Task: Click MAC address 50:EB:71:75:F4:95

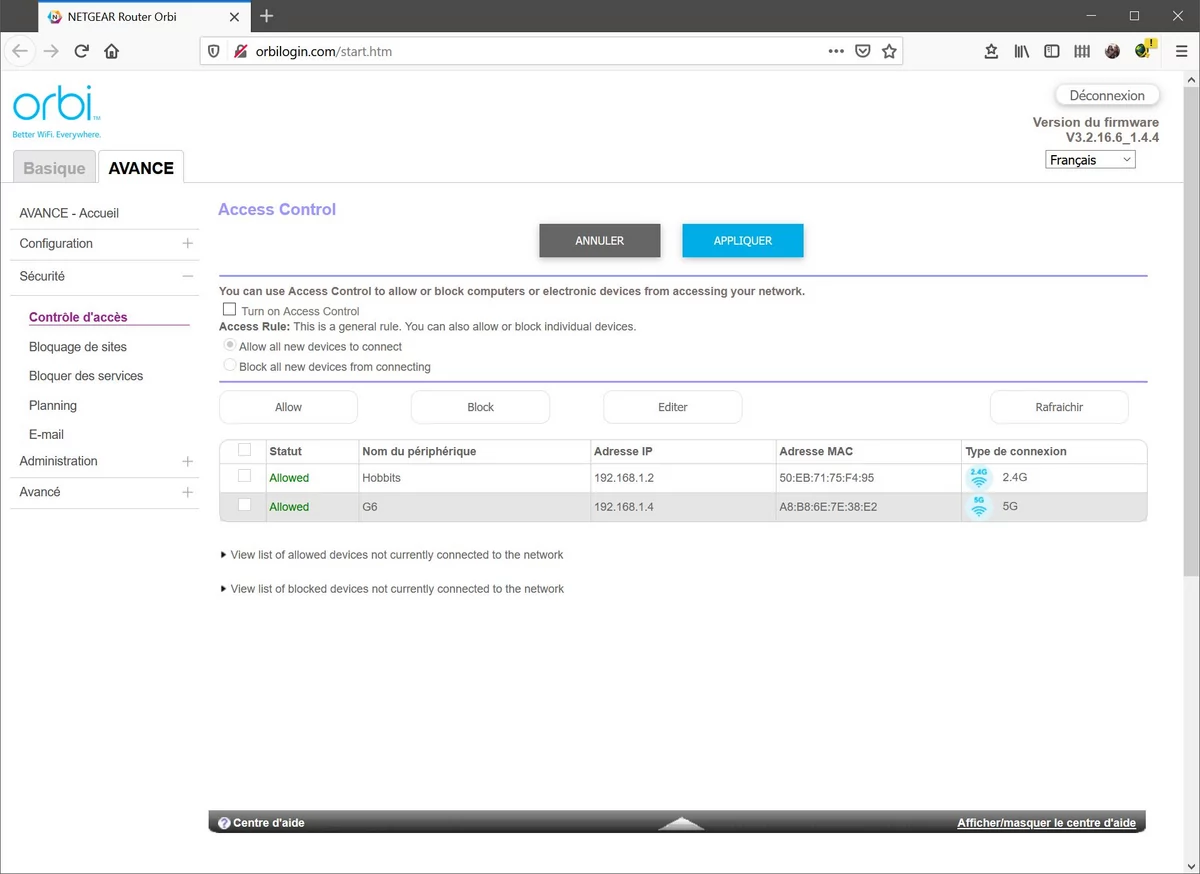Action: pyautogui.click(x=826, y=478)
